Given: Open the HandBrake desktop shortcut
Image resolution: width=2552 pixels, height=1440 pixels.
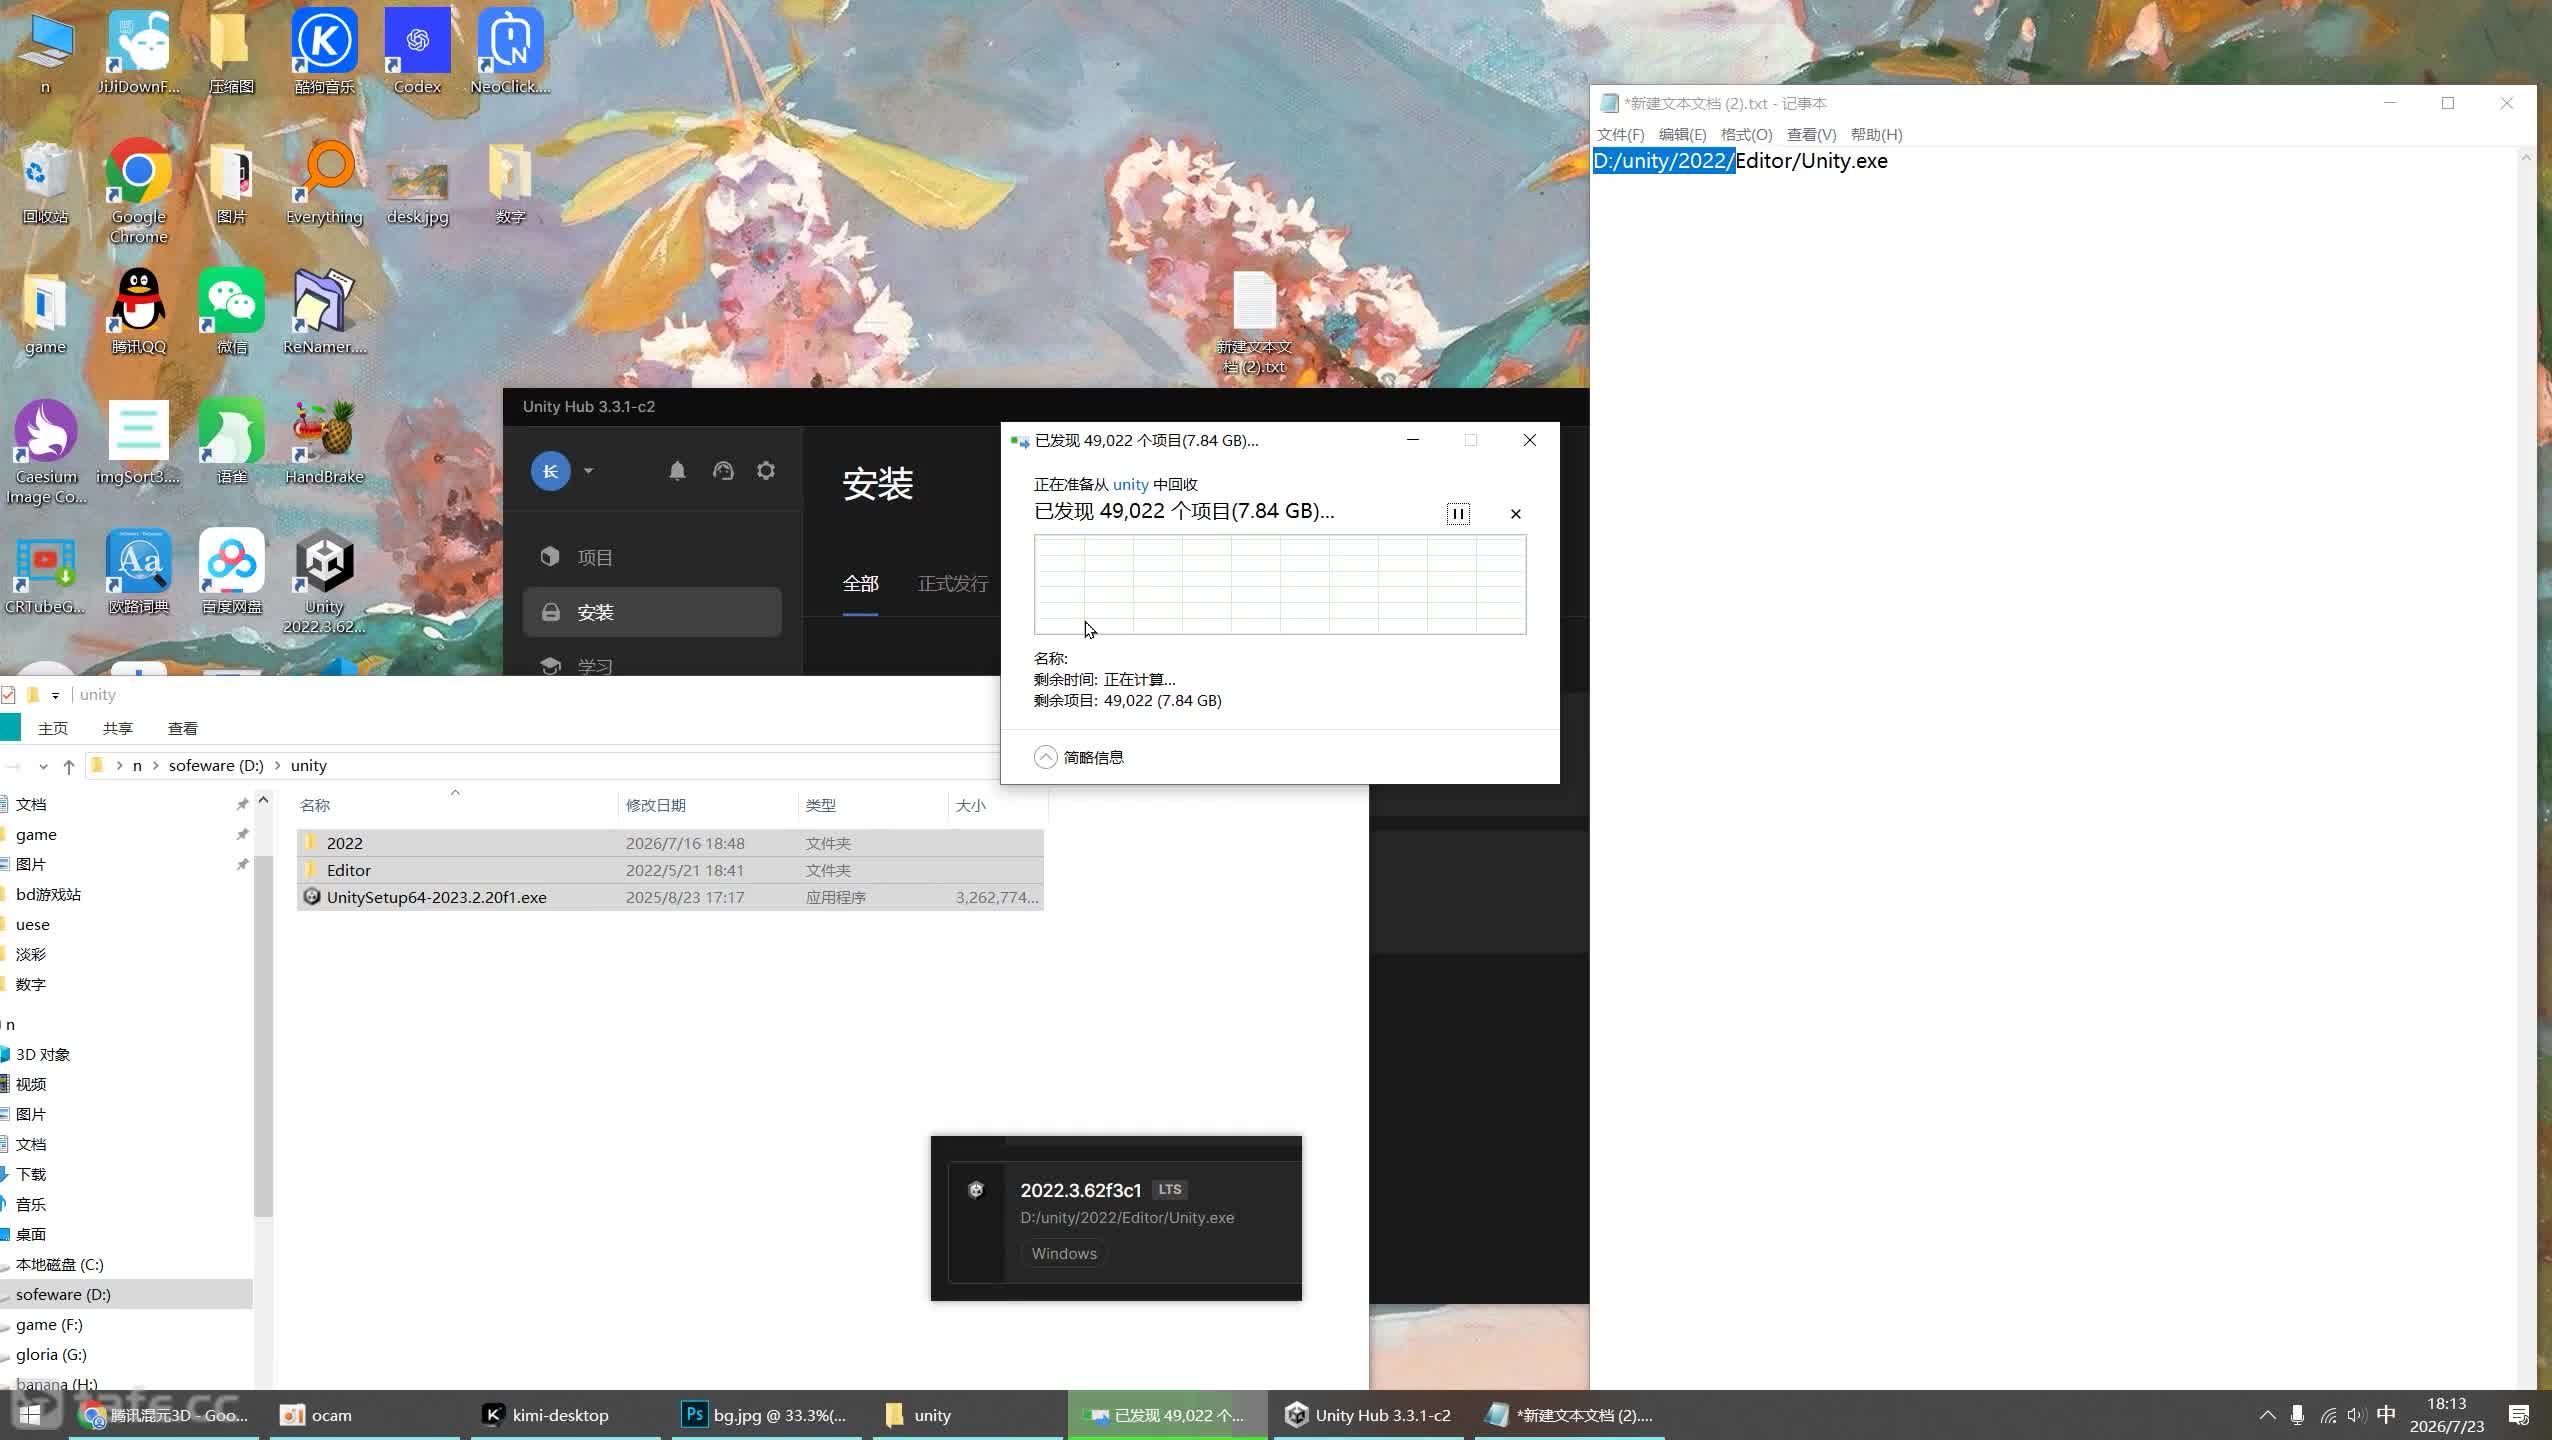Looking at the screenshot, I should tap(324, 442).
